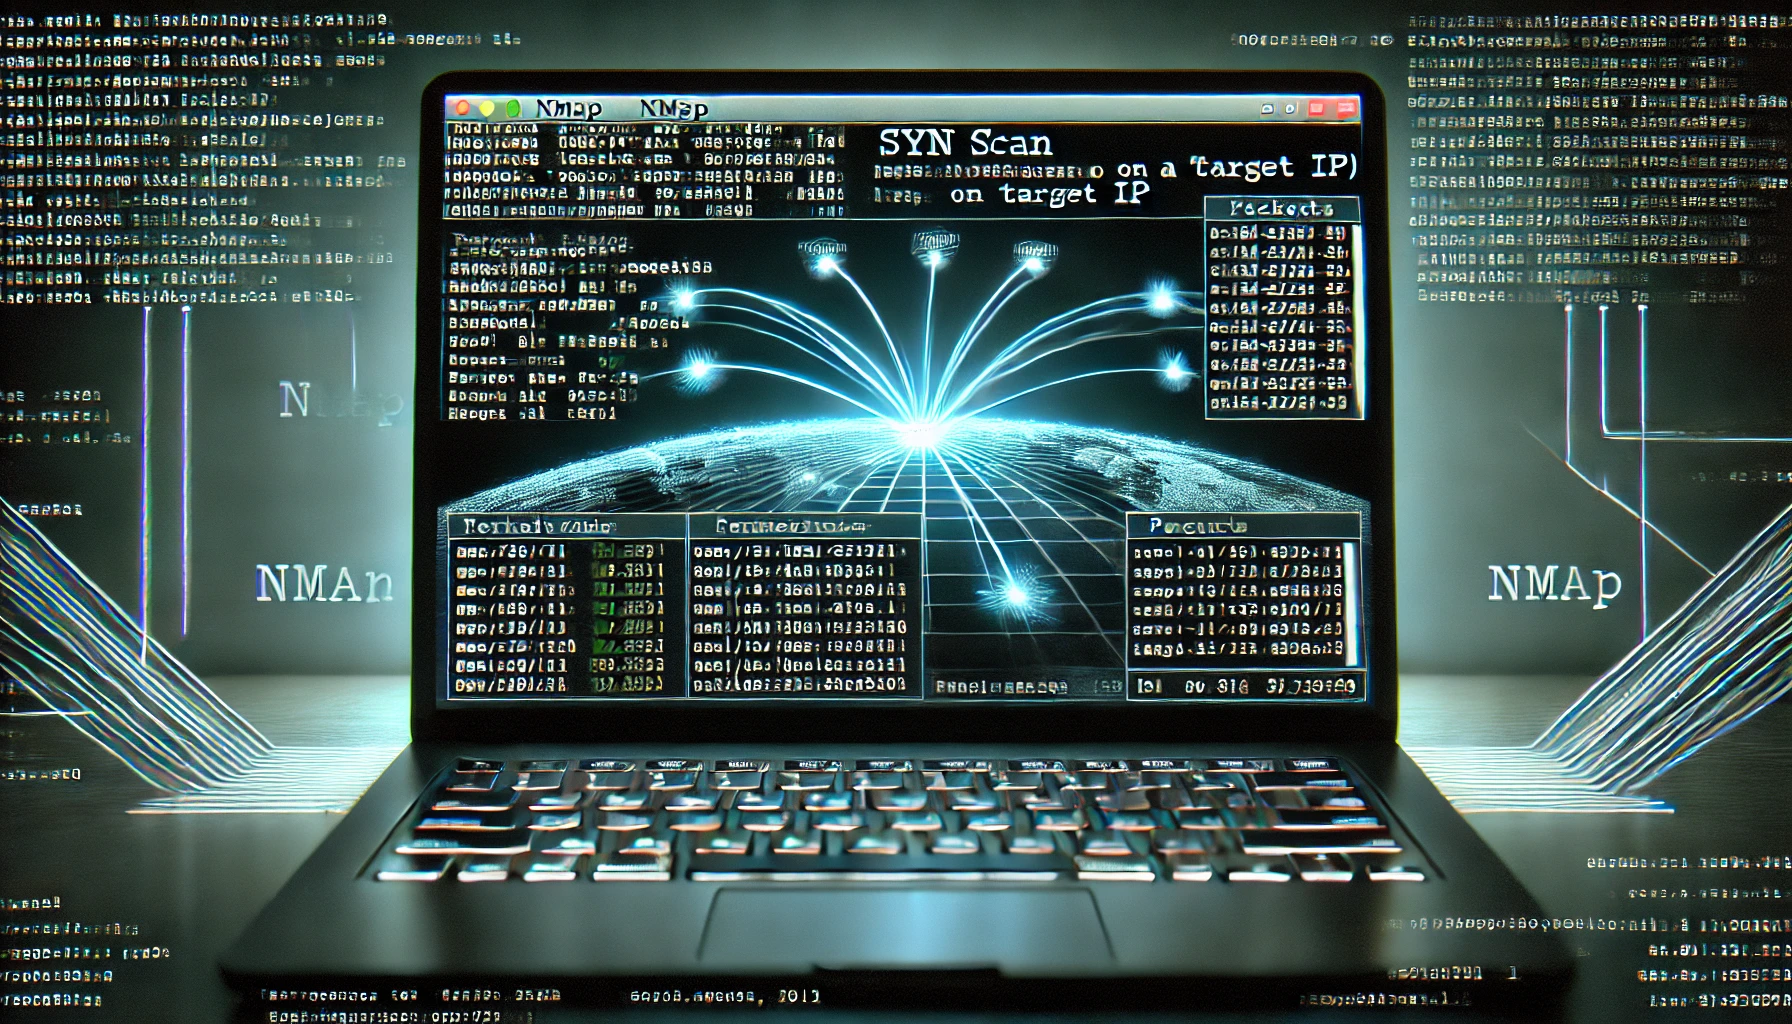1792x1024 pixels.
Task: Click the text "on a target IP)"
Action: coord(1236,168)
